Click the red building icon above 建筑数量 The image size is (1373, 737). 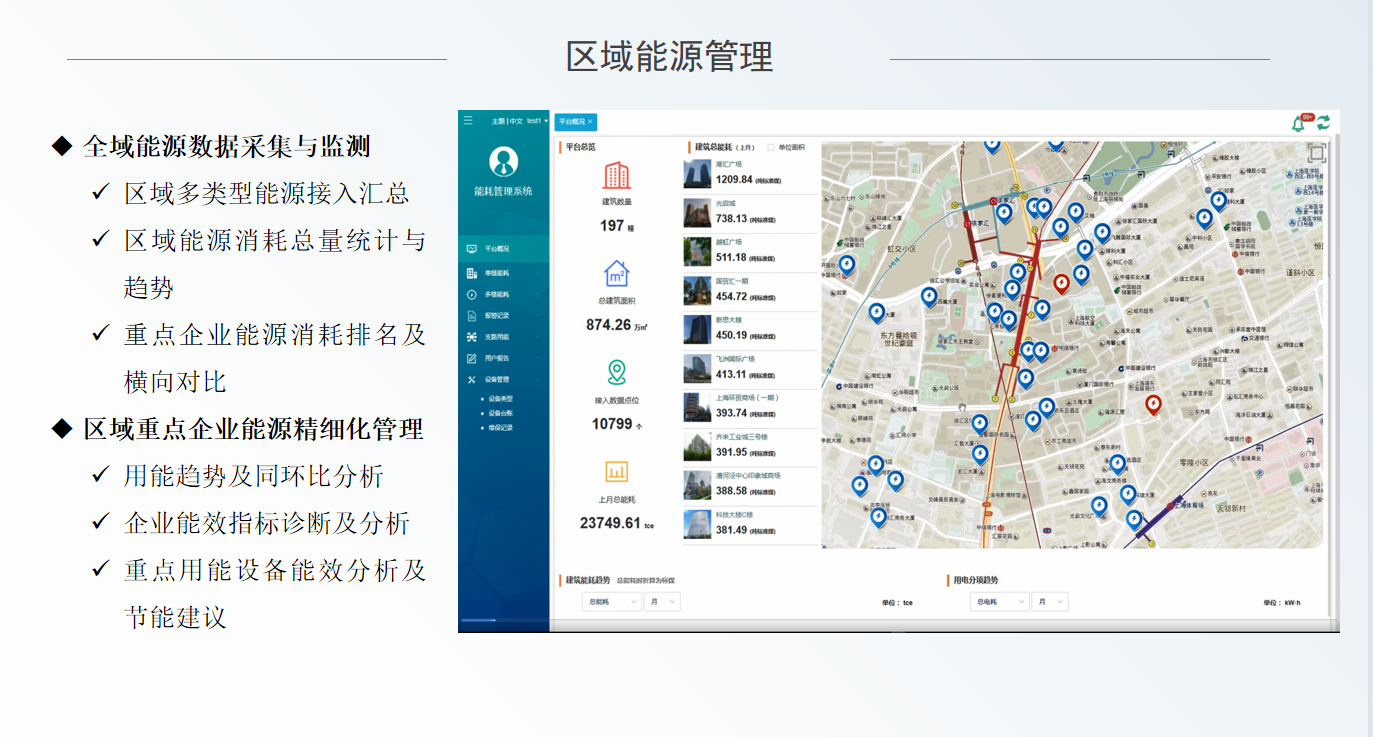tap(617, 176)
